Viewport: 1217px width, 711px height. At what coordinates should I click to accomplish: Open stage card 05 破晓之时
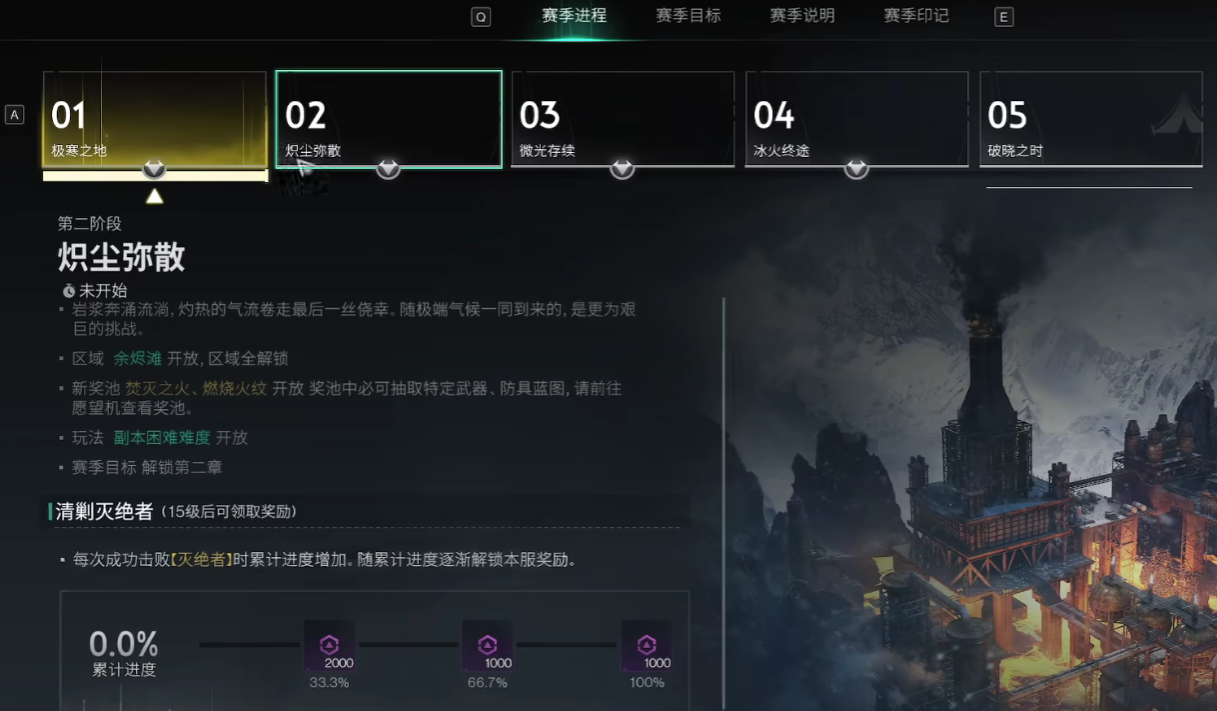pyautogui.click(x=1091, y=118)
